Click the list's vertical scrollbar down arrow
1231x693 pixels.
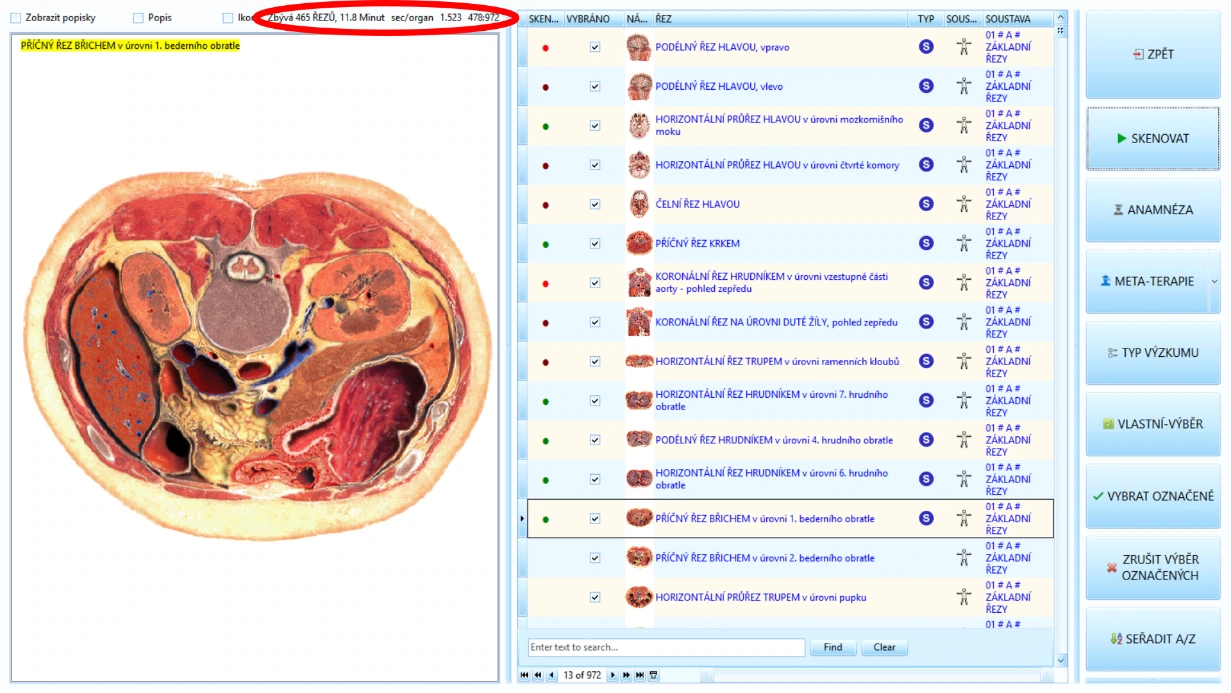click(1061, 659)
